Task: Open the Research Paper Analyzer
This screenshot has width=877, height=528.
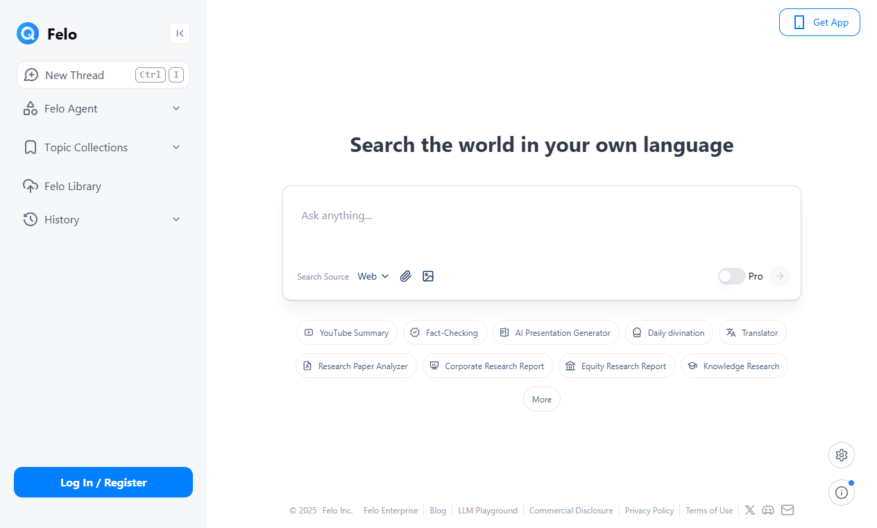Action: [x=356, y=366]
